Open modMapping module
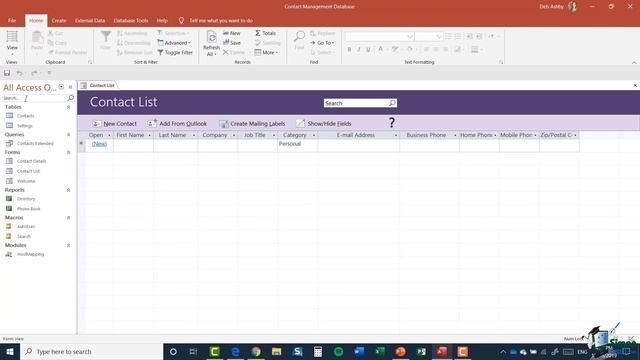 (x=30, y=254)
